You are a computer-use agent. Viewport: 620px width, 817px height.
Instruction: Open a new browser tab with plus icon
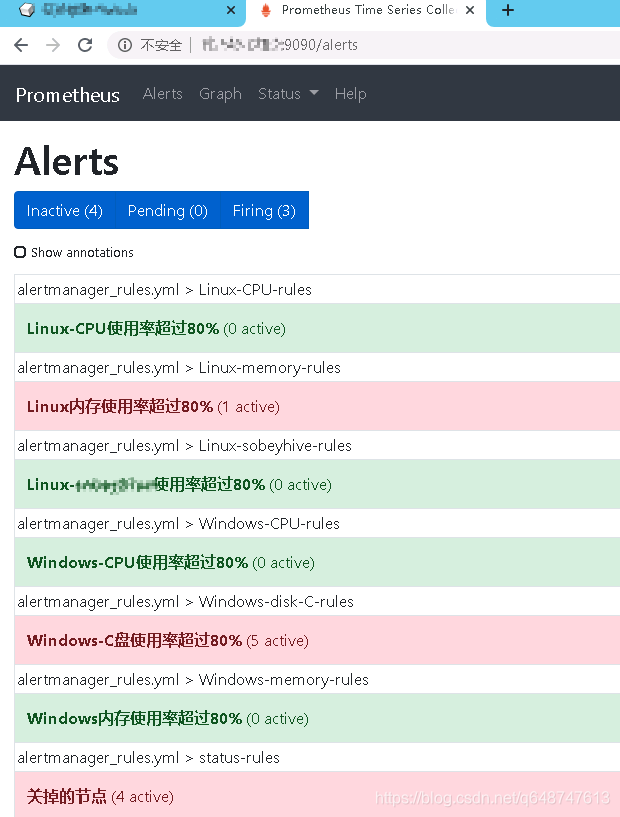point(507,10)
